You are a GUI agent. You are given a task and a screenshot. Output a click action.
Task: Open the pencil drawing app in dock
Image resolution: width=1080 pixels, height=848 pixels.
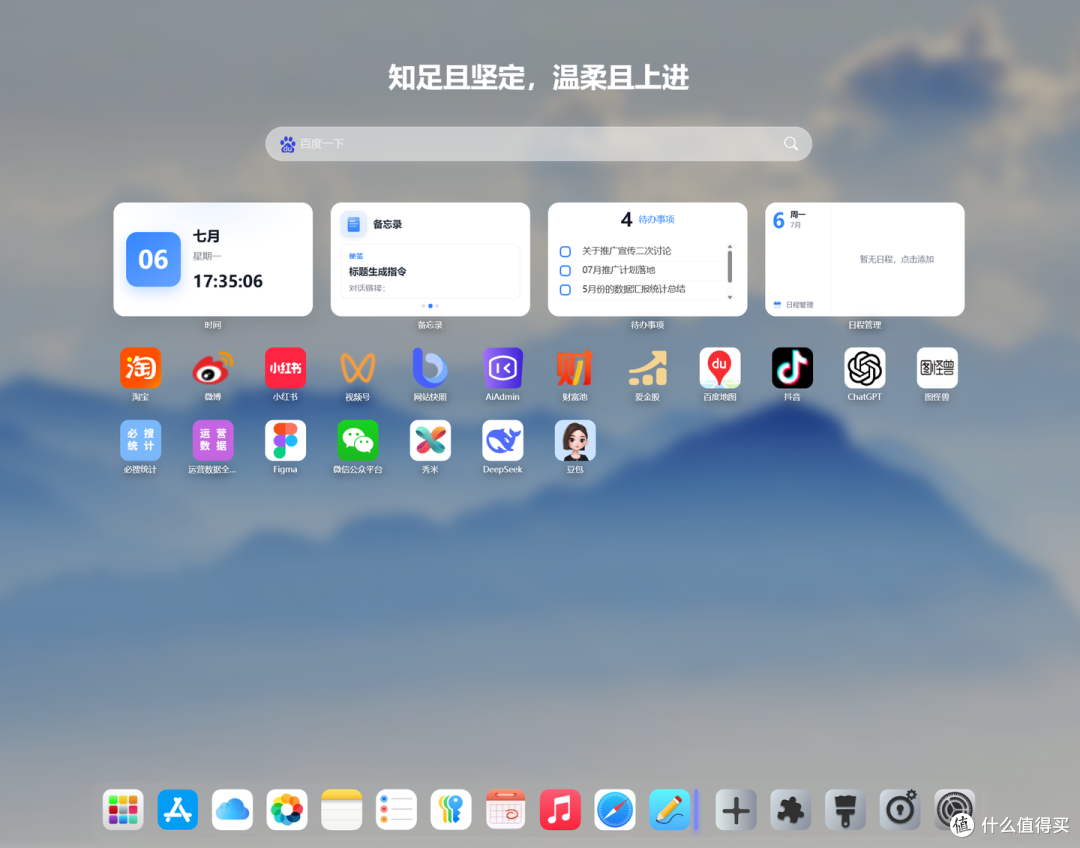pos(669,809)
